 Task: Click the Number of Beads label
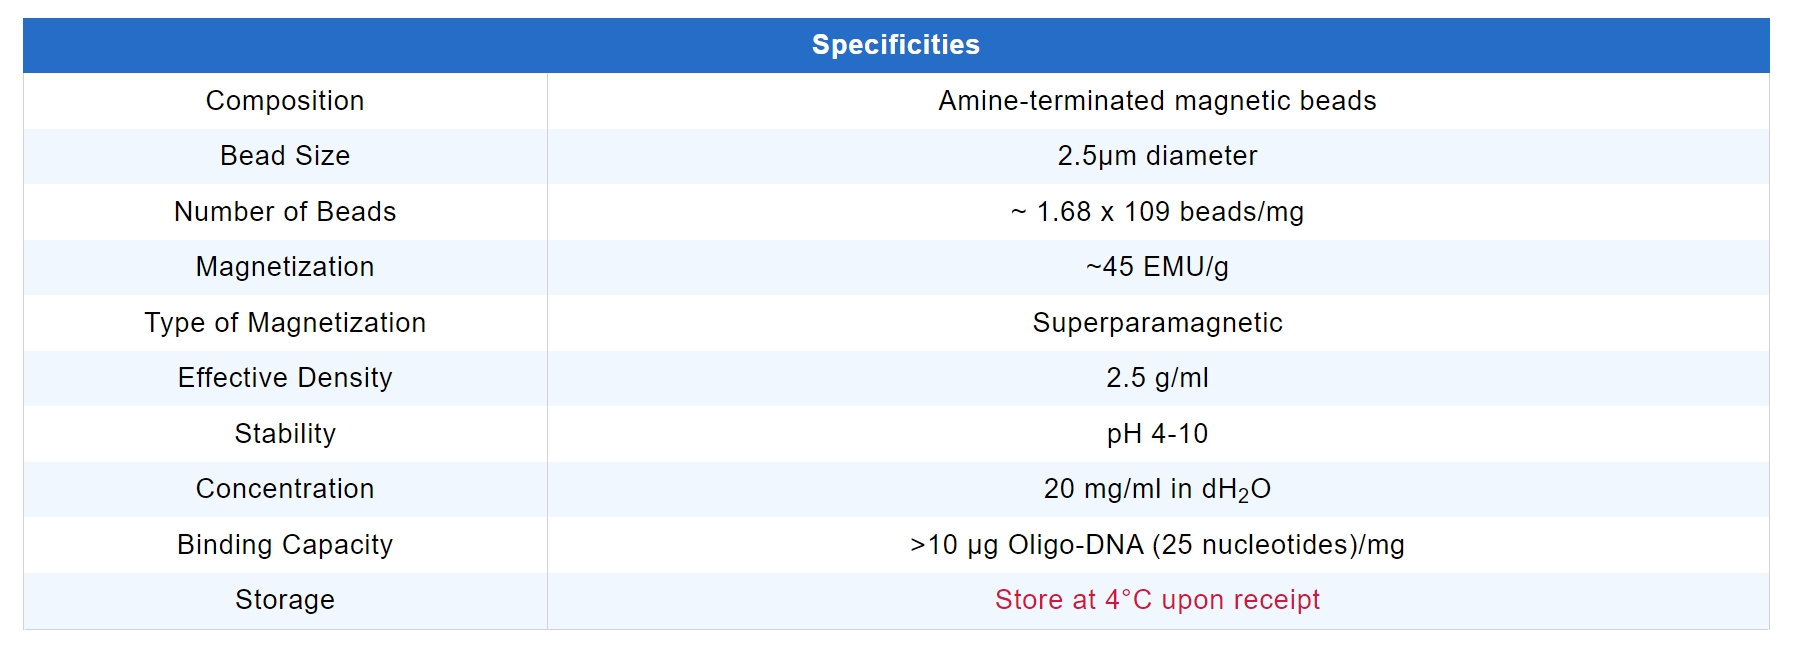click(x=285, y=212)
